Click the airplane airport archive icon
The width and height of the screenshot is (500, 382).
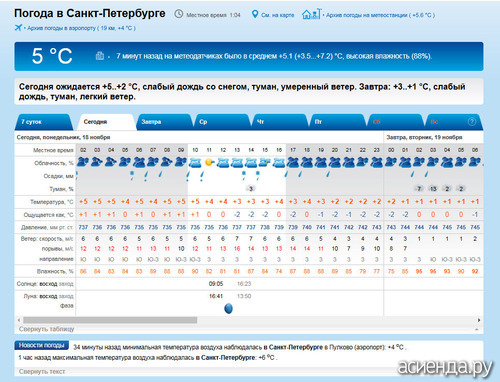(x=18, y=27)
